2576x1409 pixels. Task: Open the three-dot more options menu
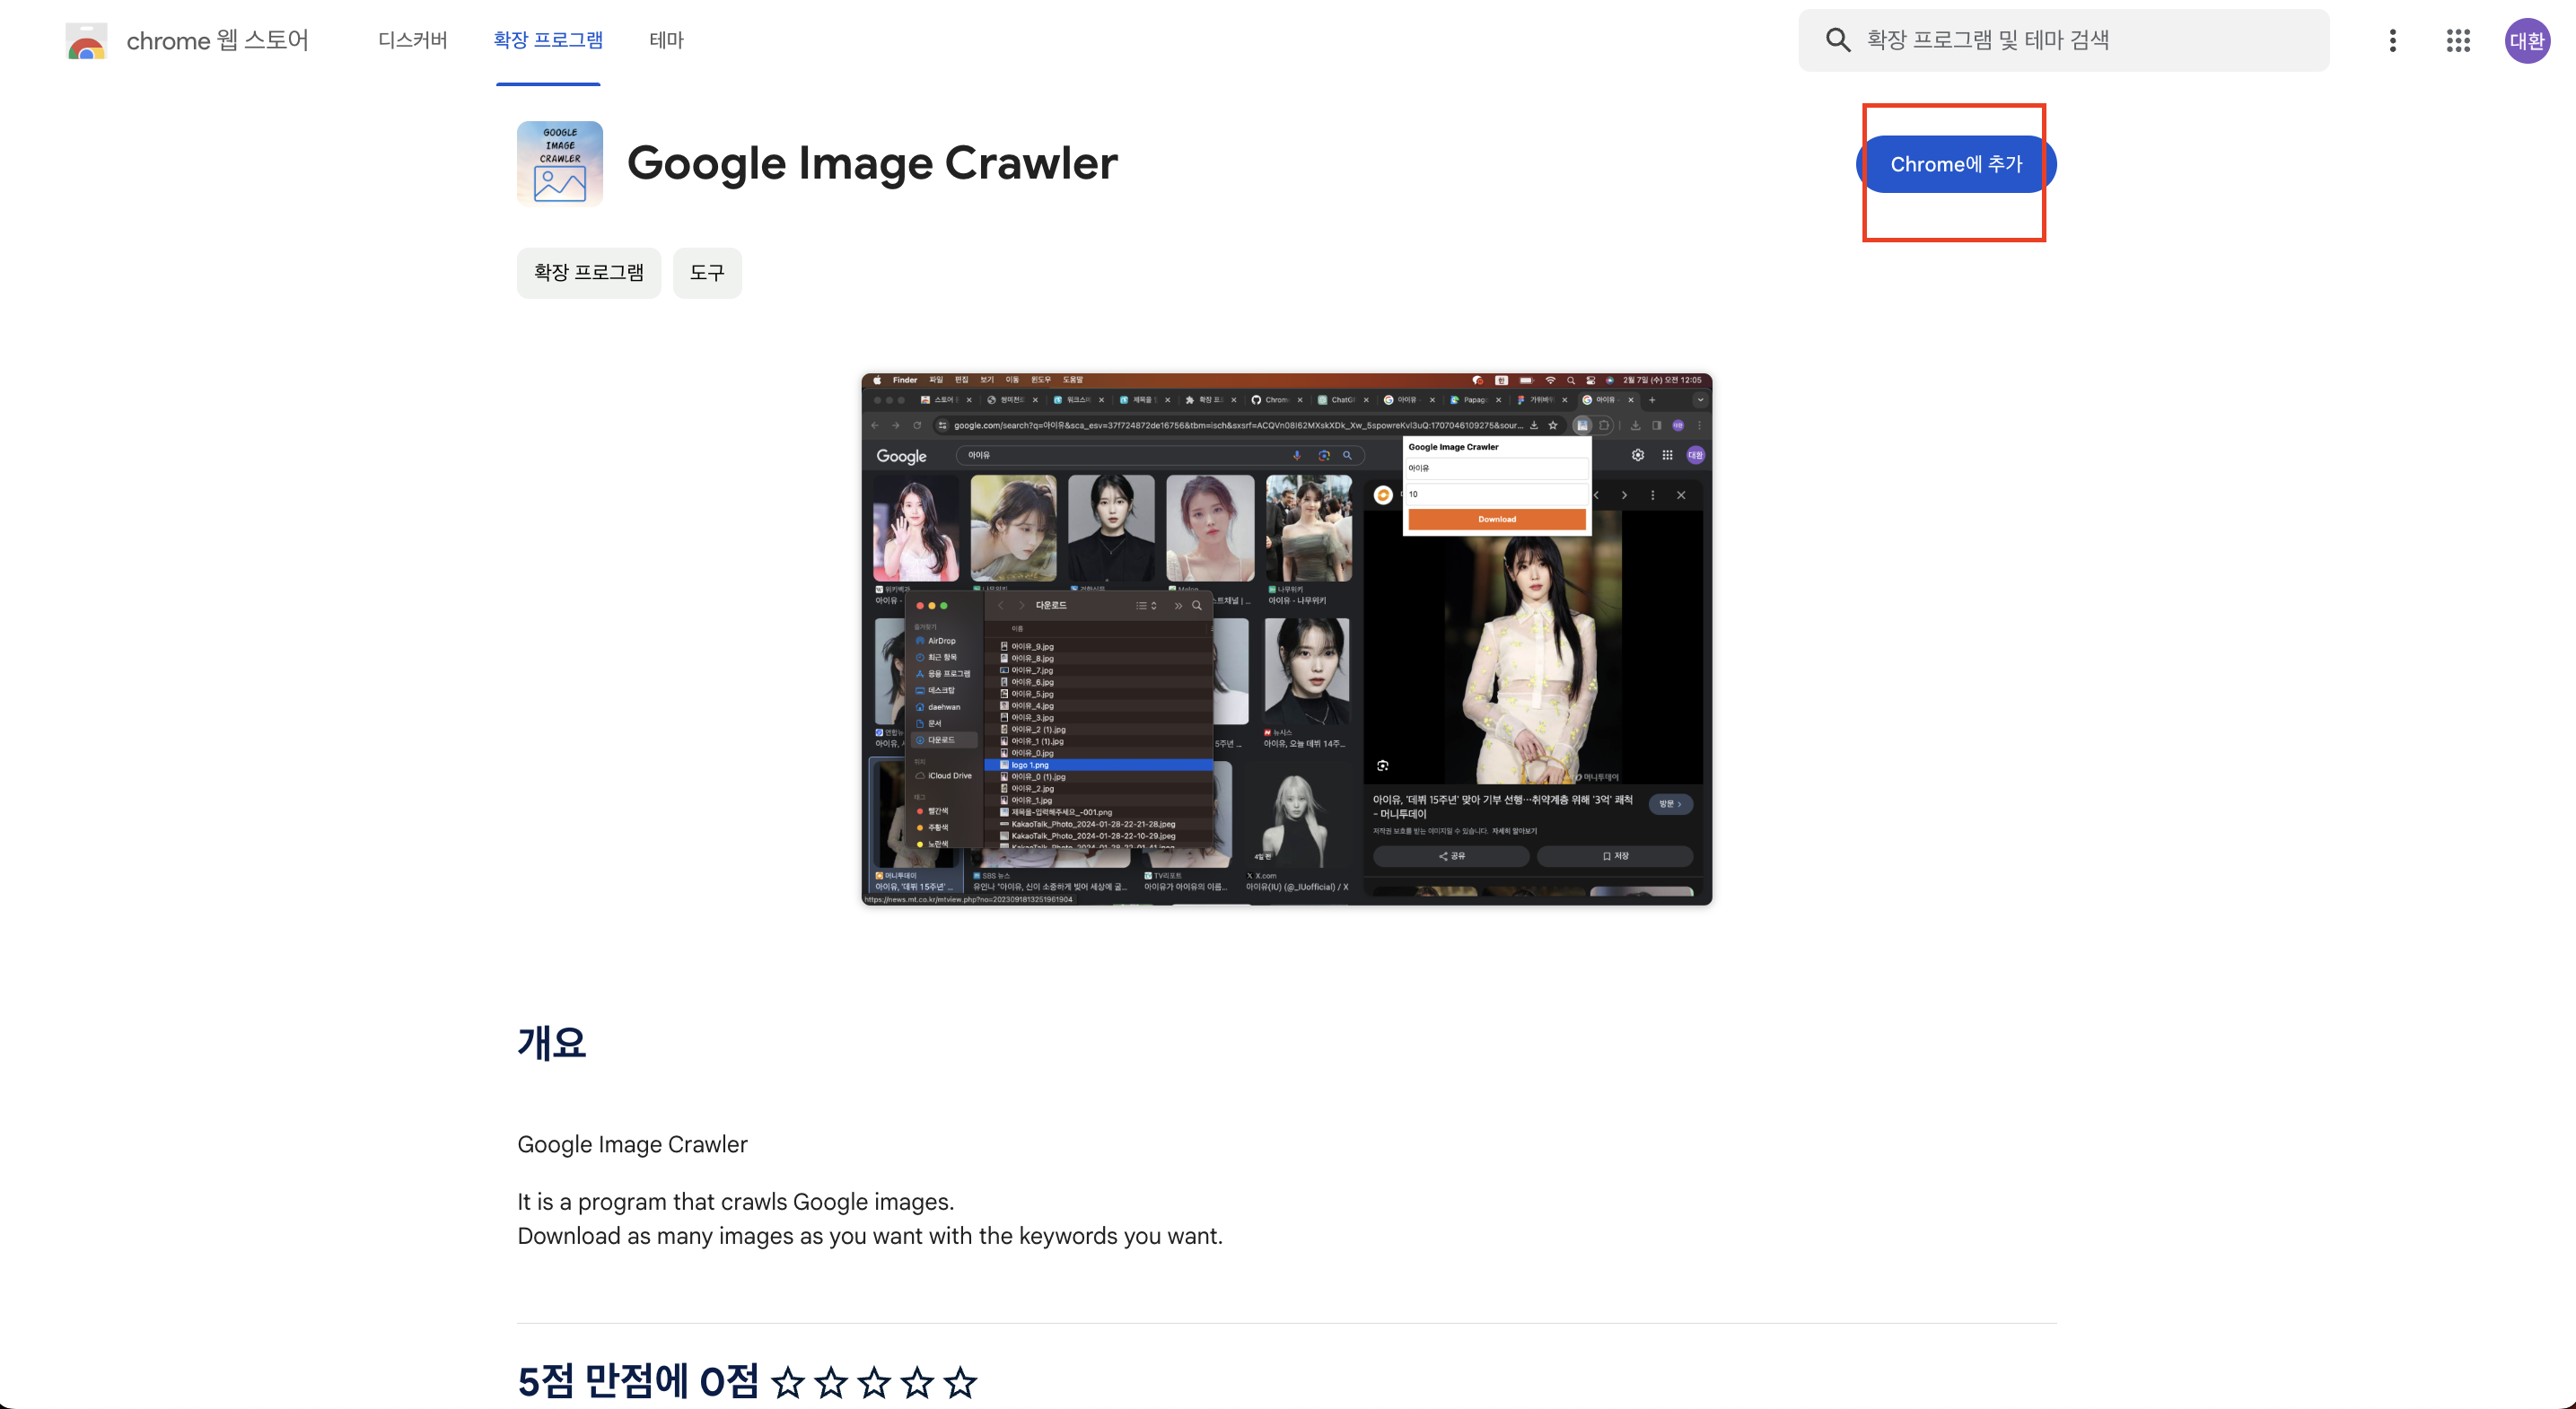pyautogui.click(x=2392, y=40)
